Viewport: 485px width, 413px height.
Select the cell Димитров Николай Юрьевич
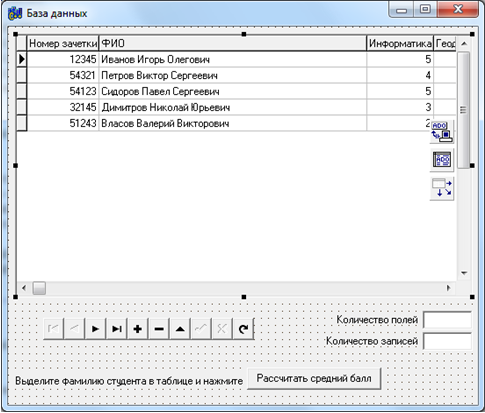click(x=233, y=107)
